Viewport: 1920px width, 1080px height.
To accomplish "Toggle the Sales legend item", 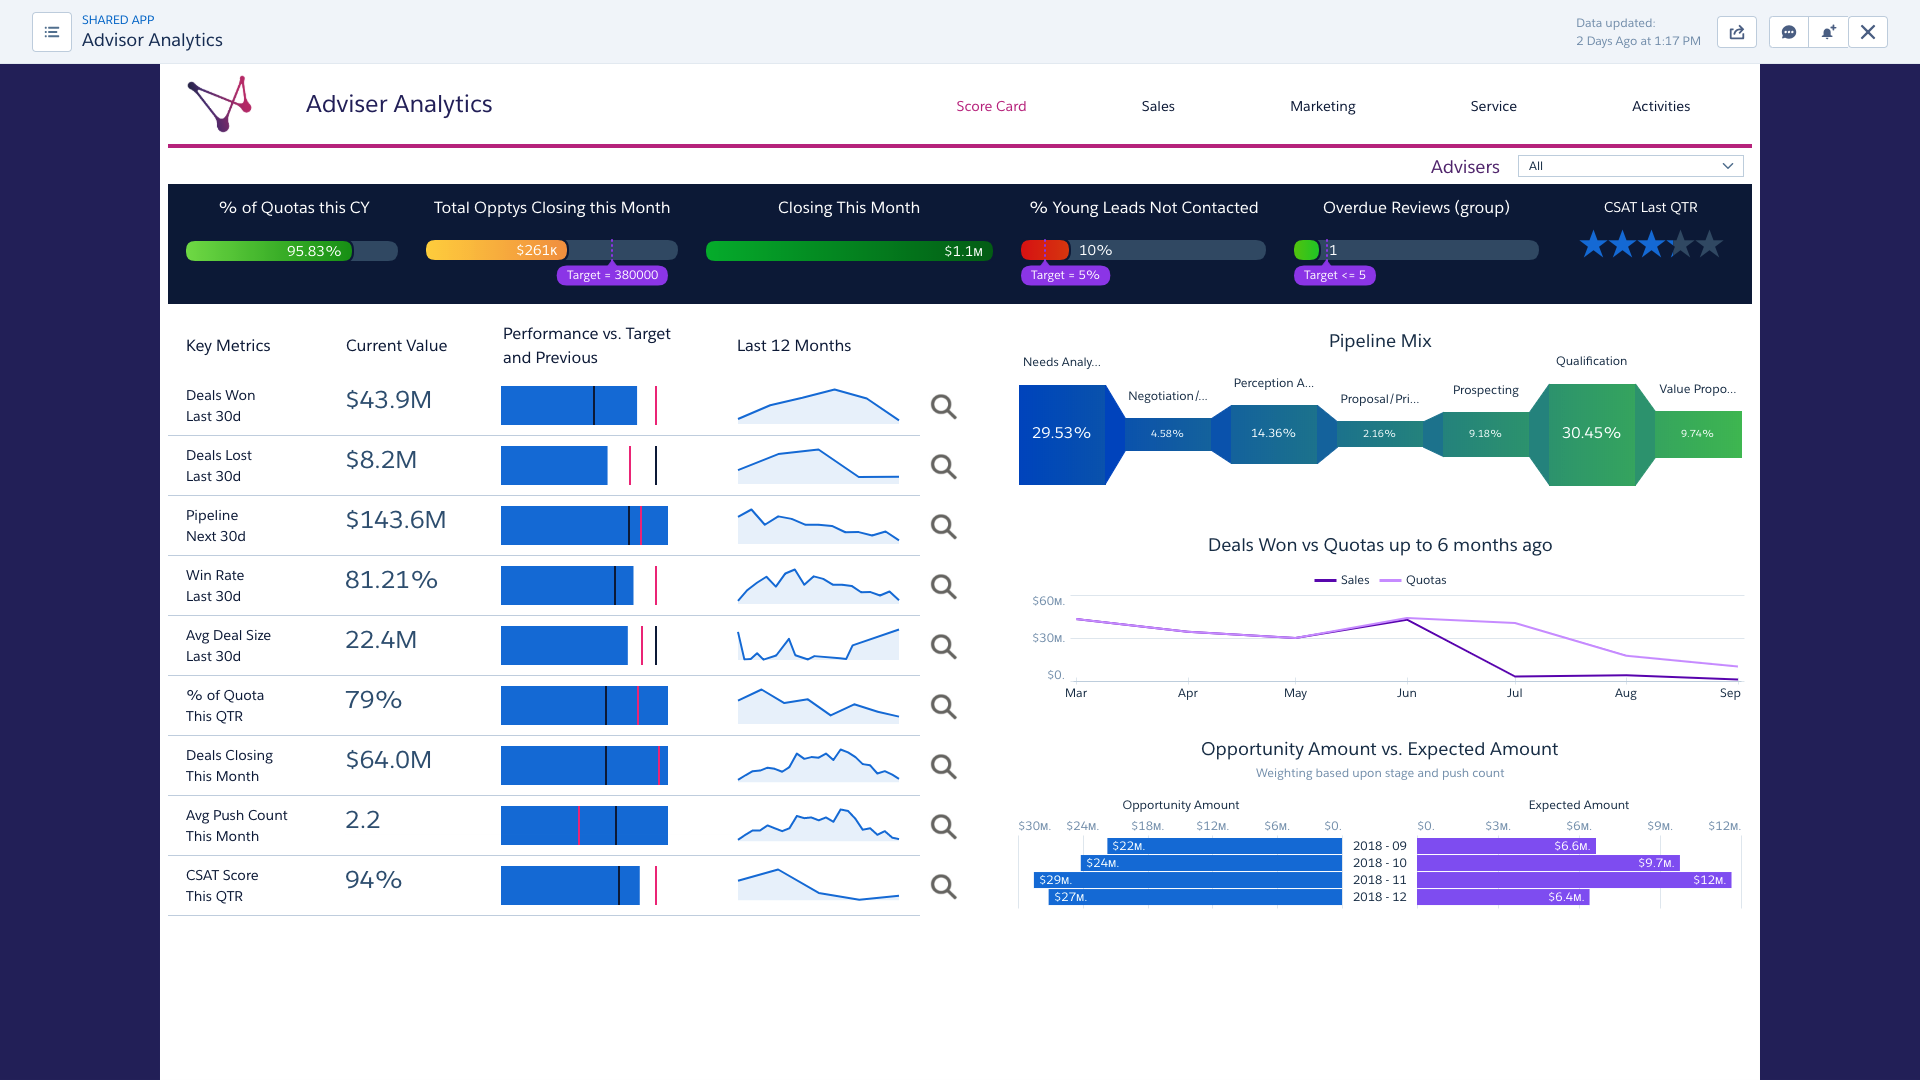I will [1342, 580].
